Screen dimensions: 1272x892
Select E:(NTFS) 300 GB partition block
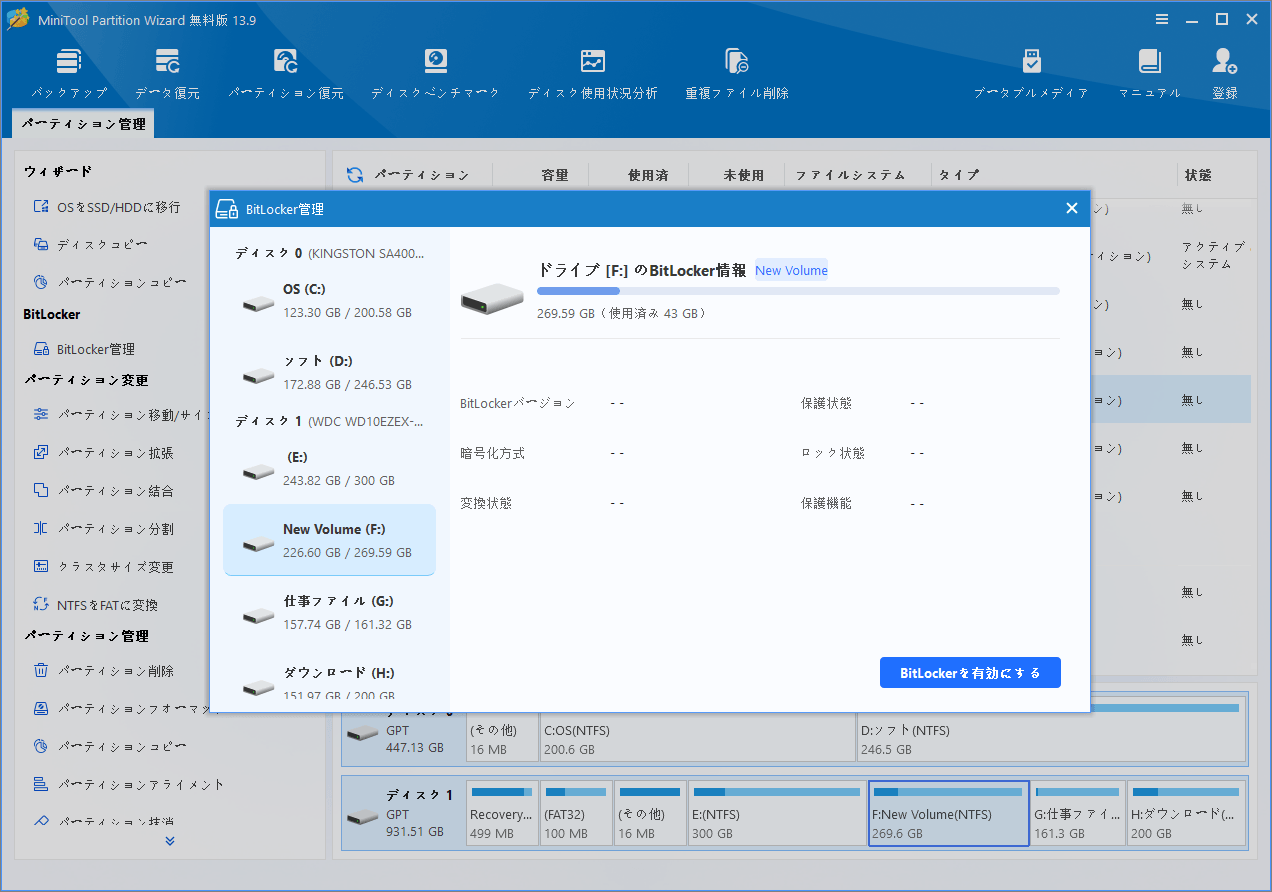point(776,813)
